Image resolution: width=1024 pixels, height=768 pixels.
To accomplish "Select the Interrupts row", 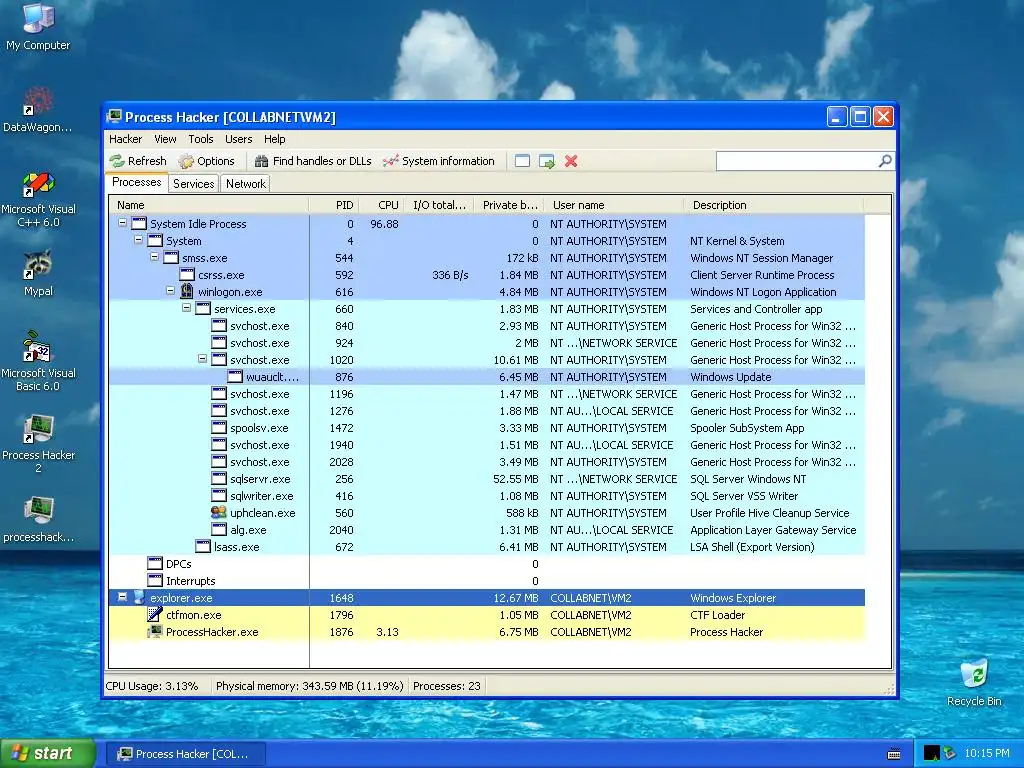I will [487, 581].
